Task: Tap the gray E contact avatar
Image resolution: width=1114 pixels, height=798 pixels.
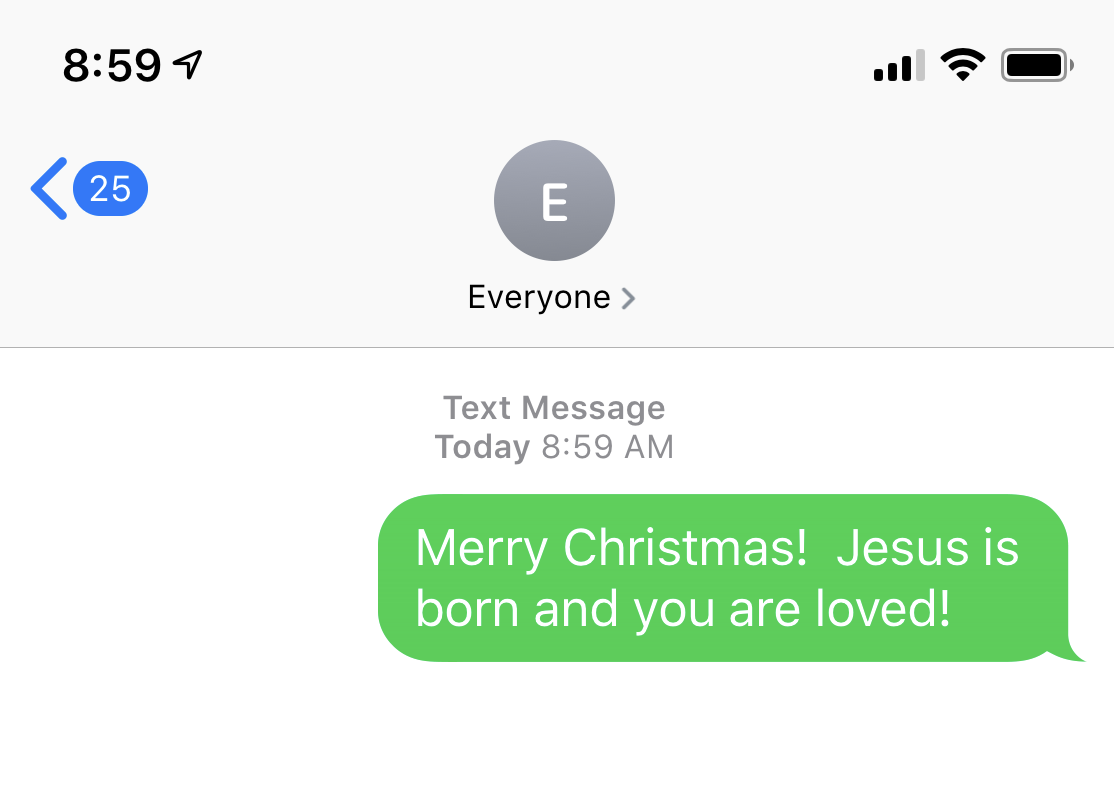Action: (554, 200)
